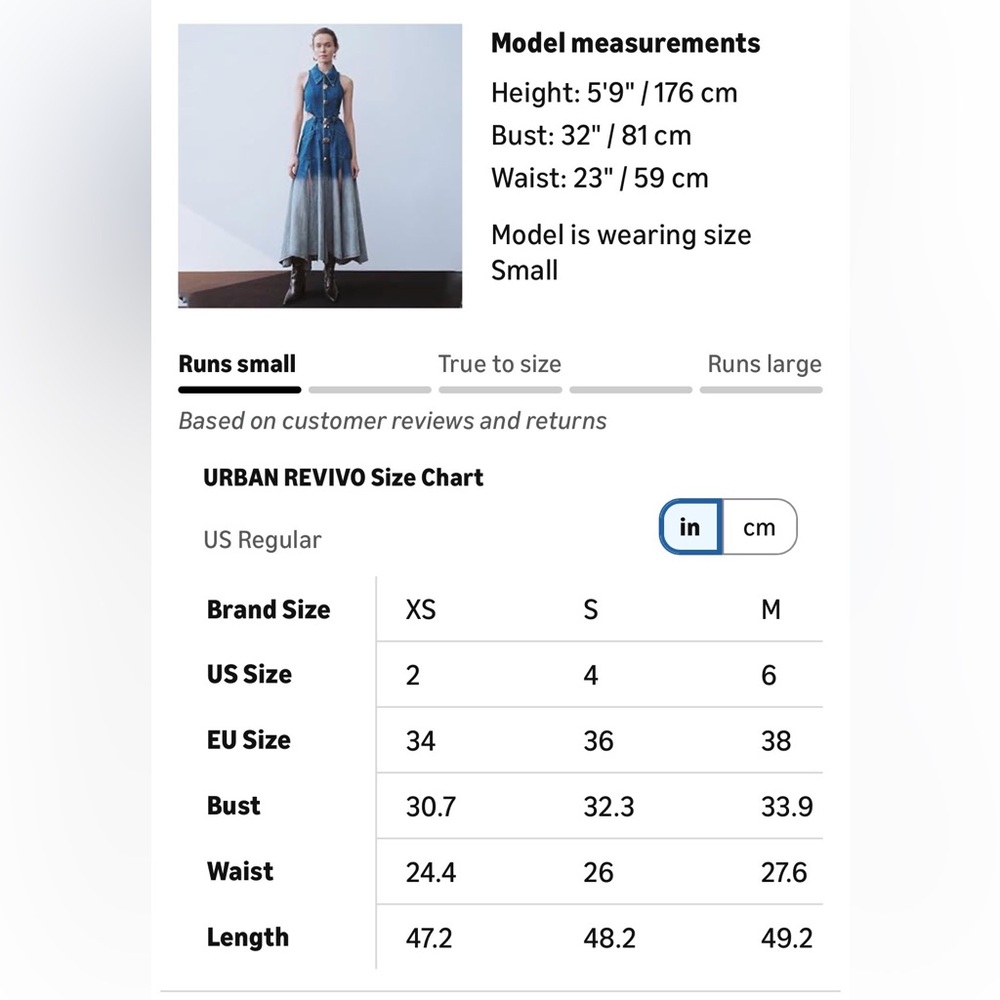Screen dimensions: 1000x1000
Task: Click the Brand Size row label
Action: tap(268, 609)
